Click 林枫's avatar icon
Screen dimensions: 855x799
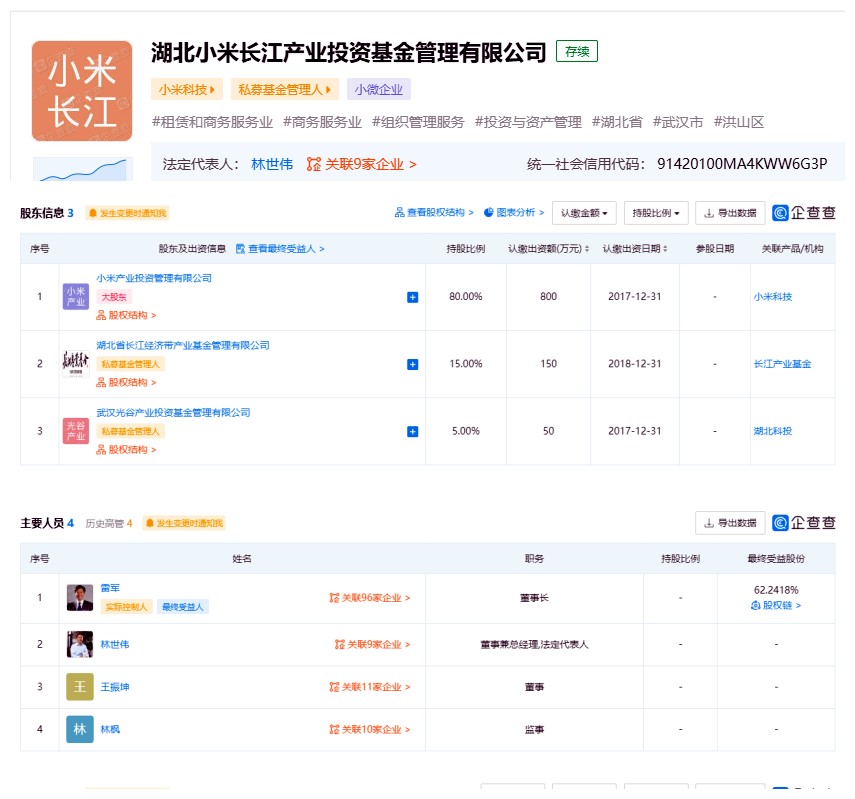(80, 729)
